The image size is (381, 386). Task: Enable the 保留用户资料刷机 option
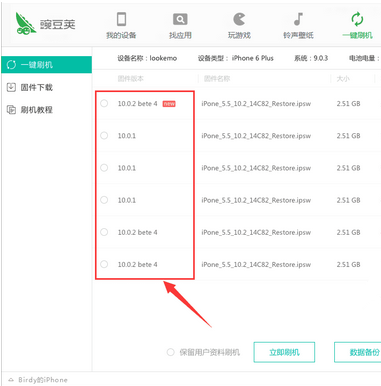[171, 352]
